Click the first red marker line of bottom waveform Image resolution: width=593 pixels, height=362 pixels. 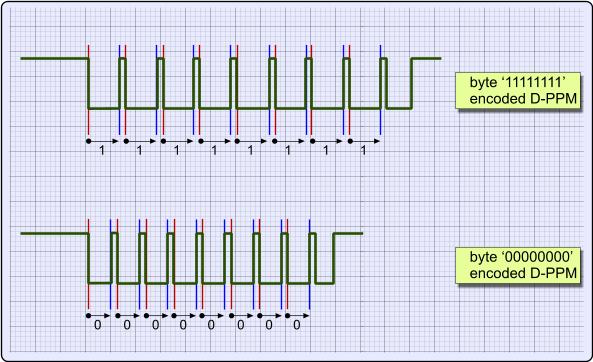[88, 264]
